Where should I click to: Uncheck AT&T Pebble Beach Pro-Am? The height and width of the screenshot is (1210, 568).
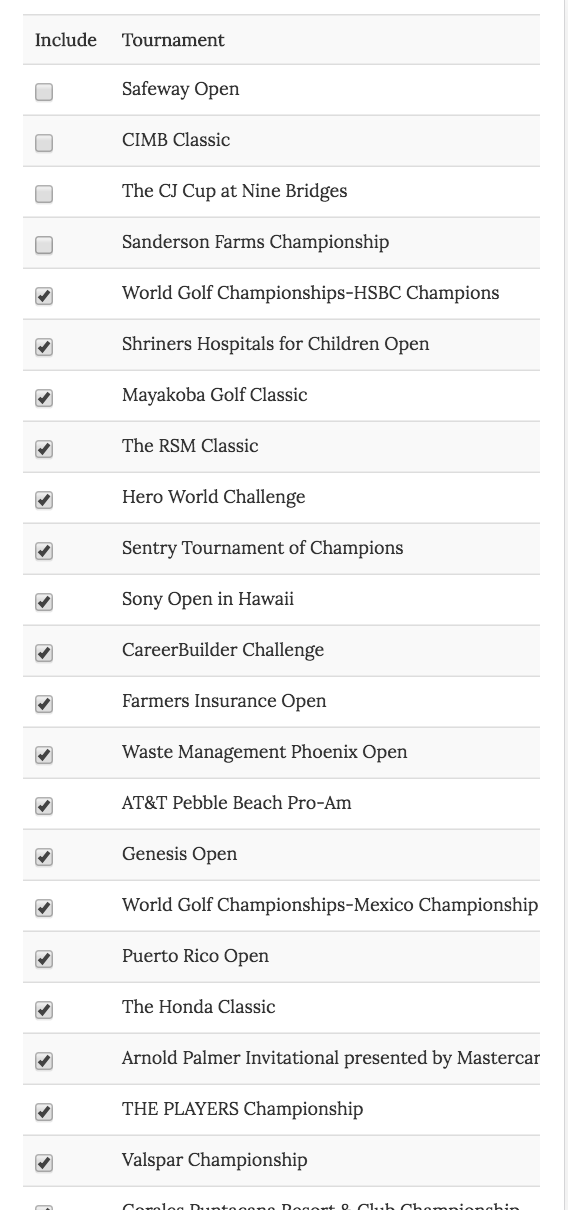click(44, 806)
